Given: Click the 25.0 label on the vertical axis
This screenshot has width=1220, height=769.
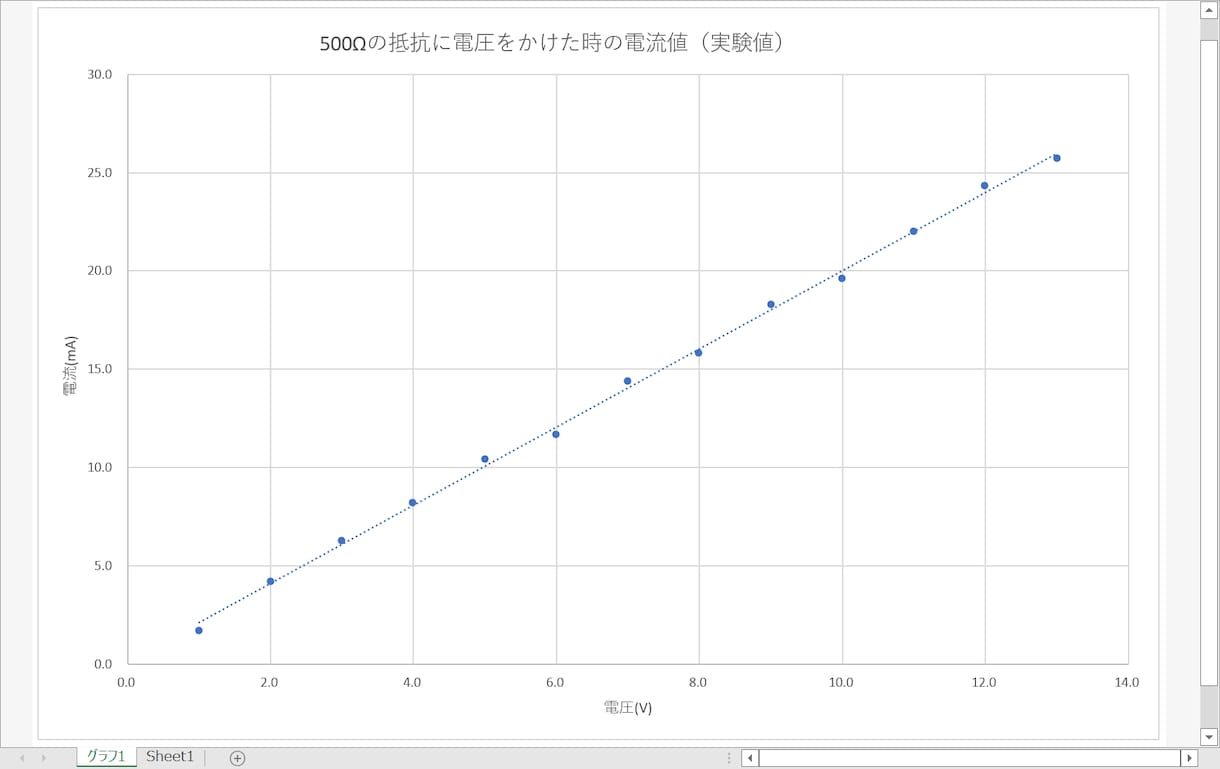Looking at the screenshot, I should [x=99, y=173].
